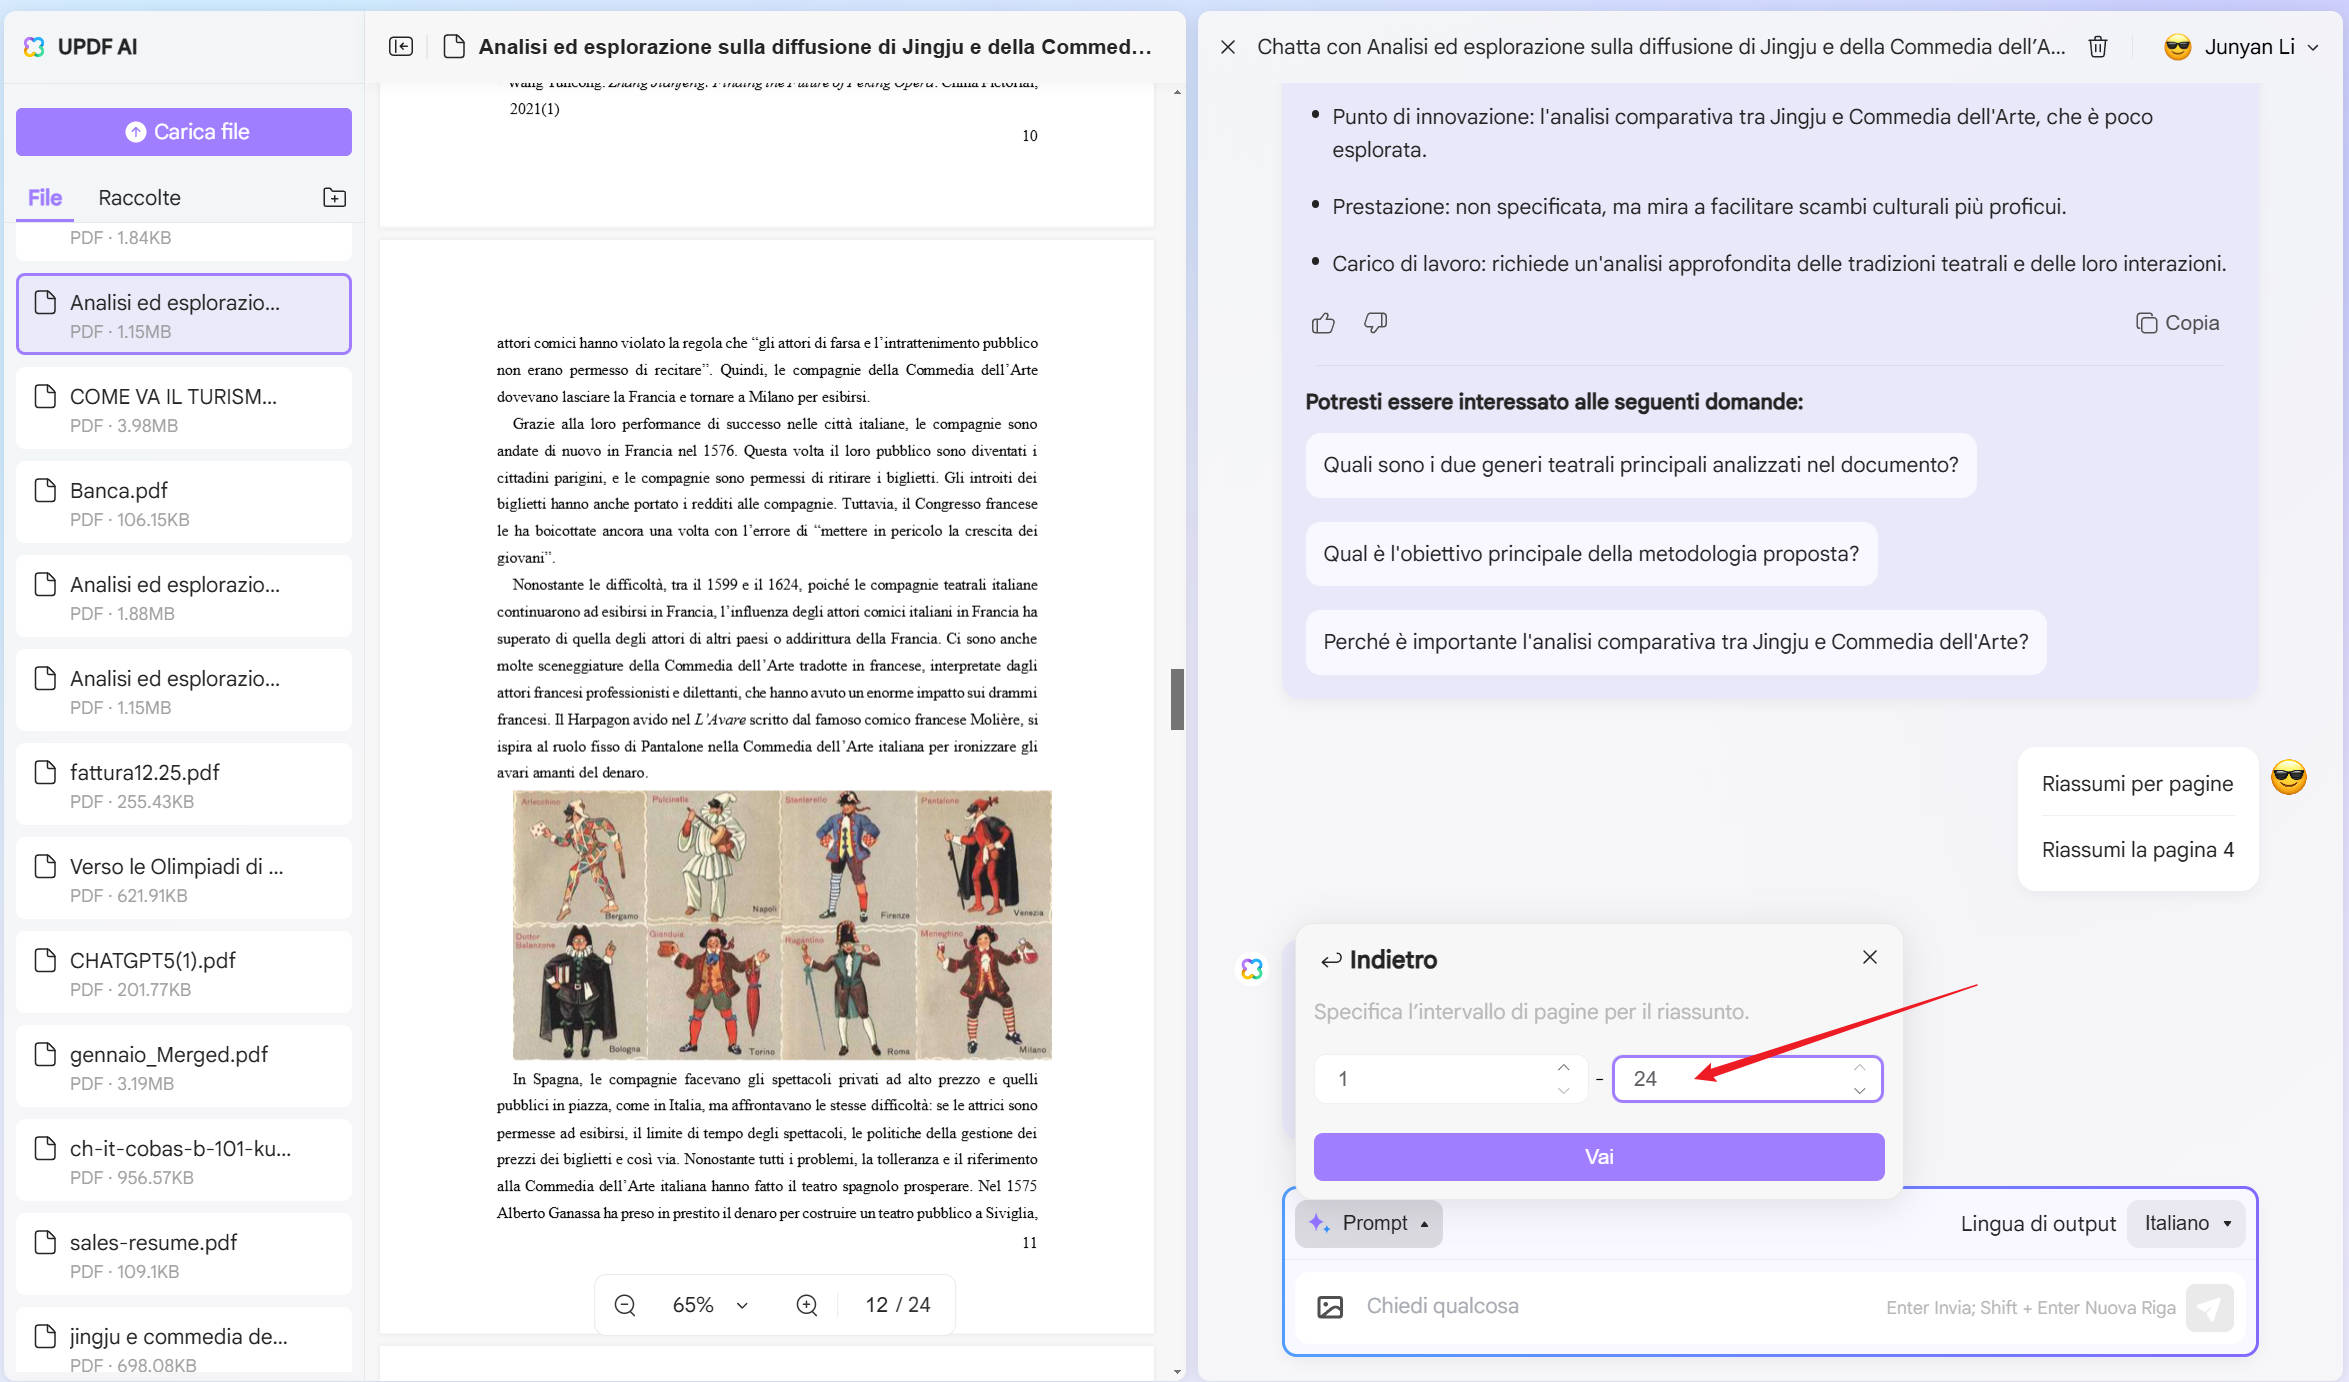Image resolution: width=2349 pixels, height=1382 pixels.
Task: Switch to the Raccolte tab
Action: click(x=139, y=198)
